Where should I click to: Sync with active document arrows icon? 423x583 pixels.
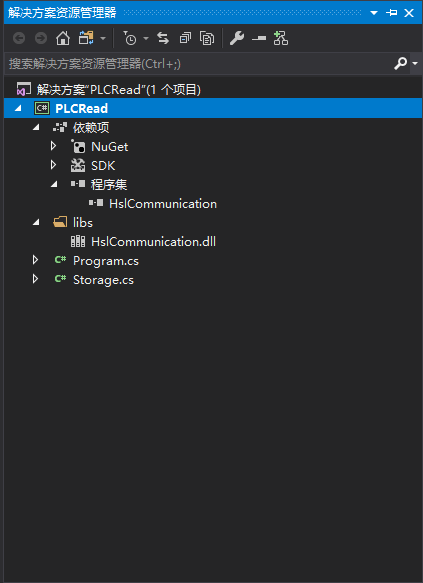[163, 38]
